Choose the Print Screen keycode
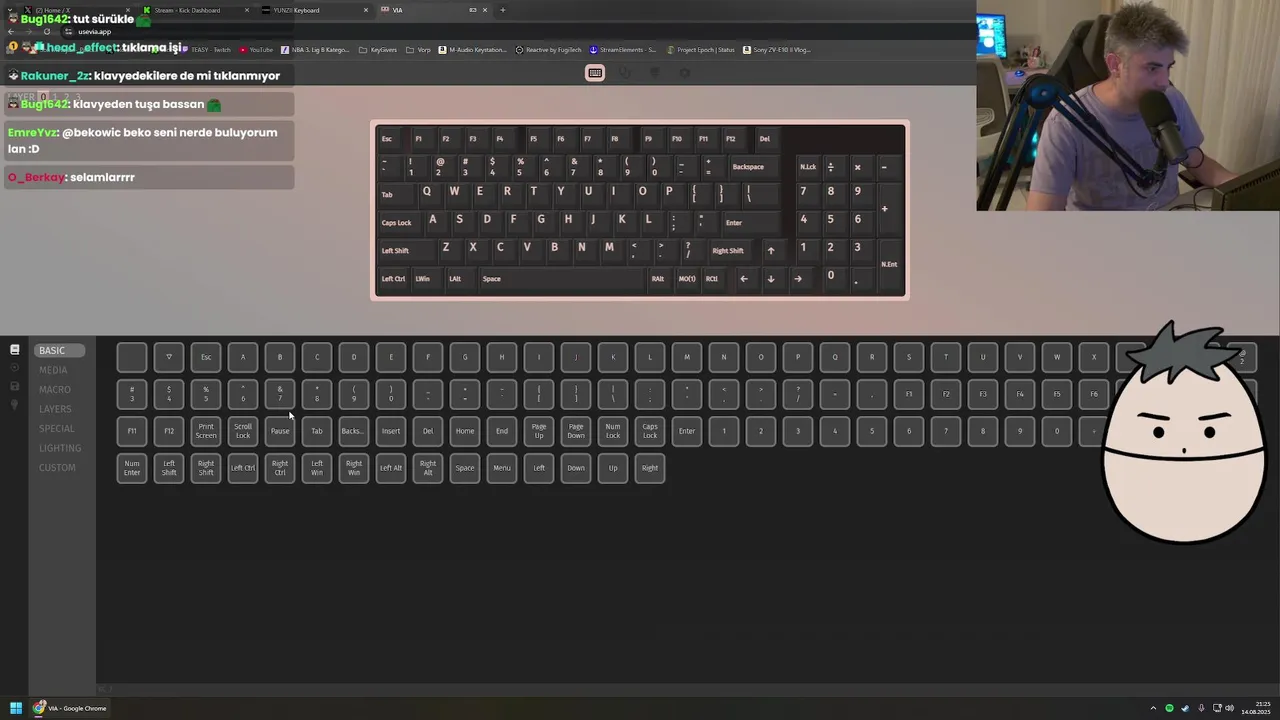Viewport: 1280px width, 720px height. 206,431
